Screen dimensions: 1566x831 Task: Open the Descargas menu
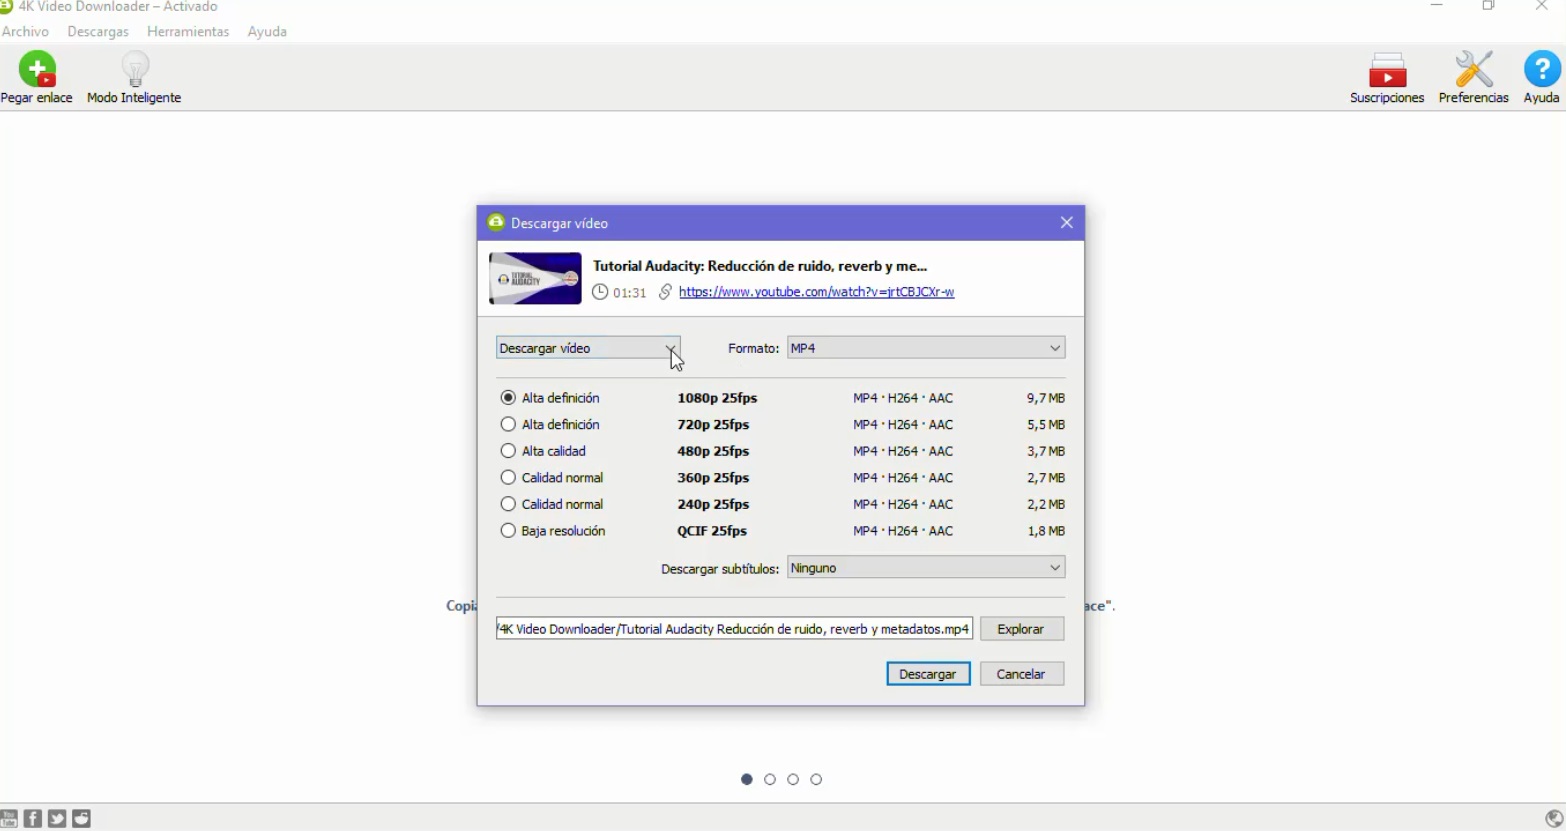(98, 32)
